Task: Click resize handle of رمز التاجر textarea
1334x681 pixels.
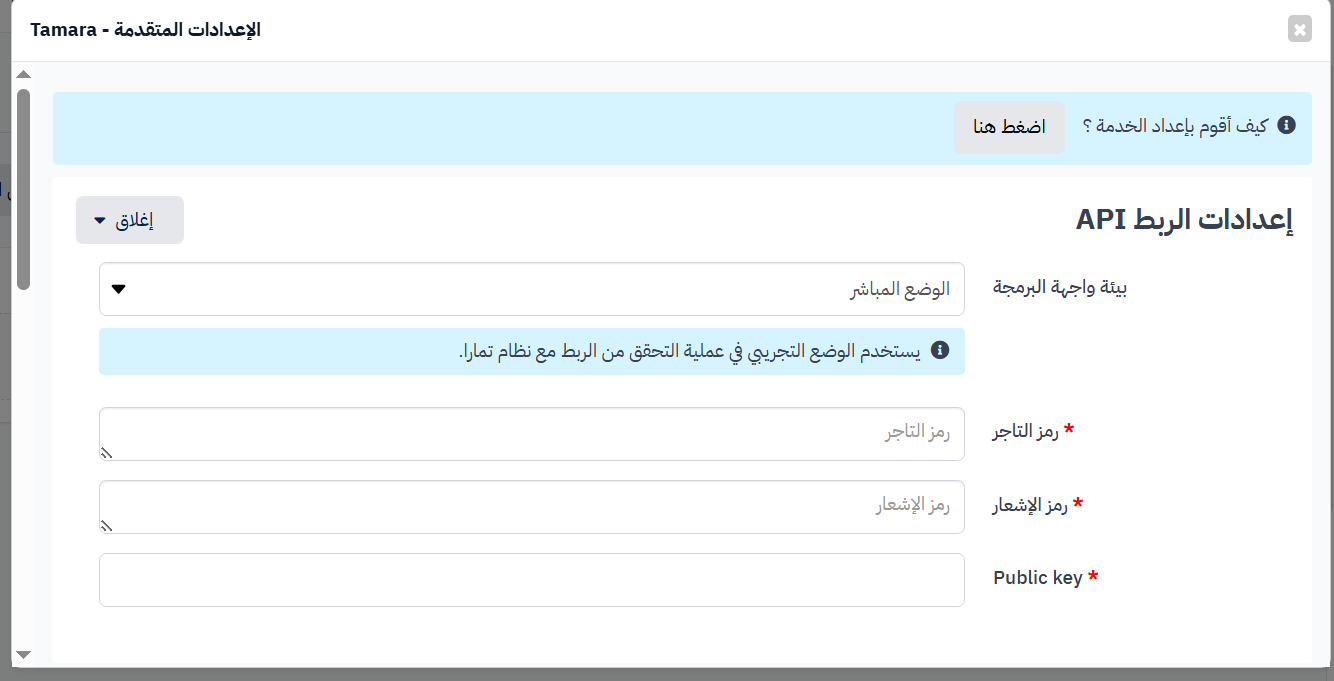Action: (106, 454)
